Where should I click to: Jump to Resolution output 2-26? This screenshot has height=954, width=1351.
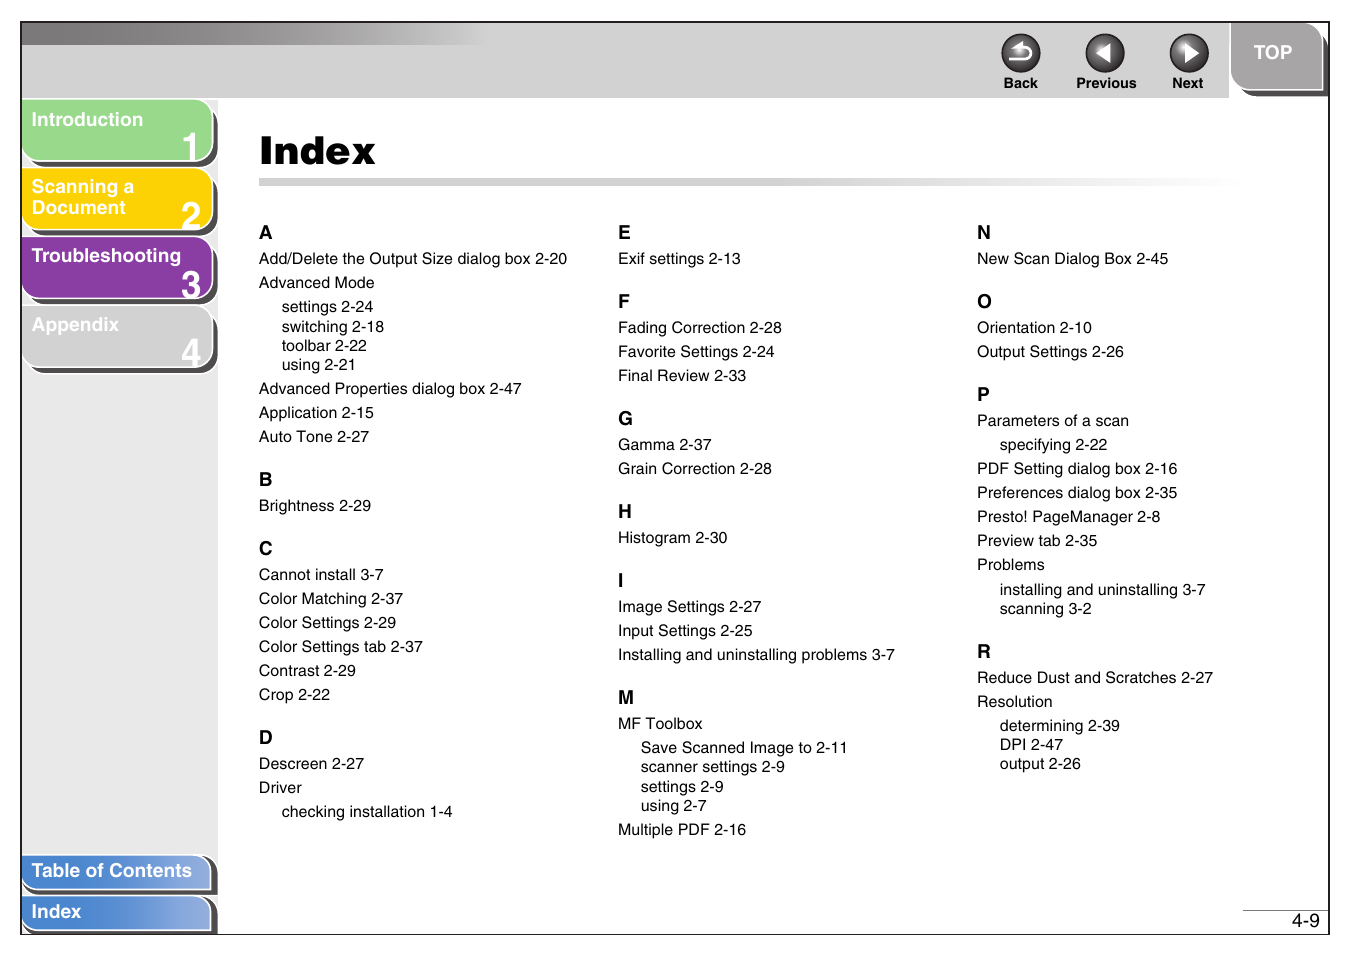(1040, 764)
